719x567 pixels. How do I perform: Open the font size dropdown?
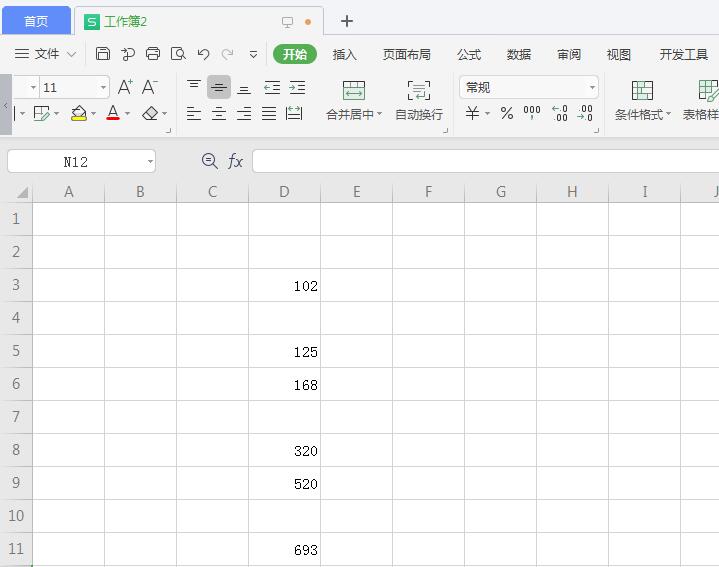click(x=104, y=87)
